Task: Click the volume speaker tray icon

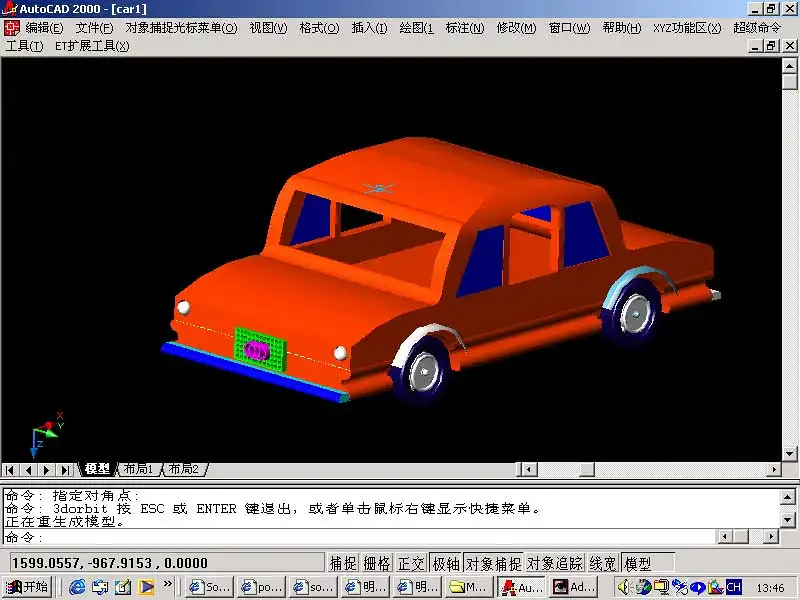Action: 624,587
